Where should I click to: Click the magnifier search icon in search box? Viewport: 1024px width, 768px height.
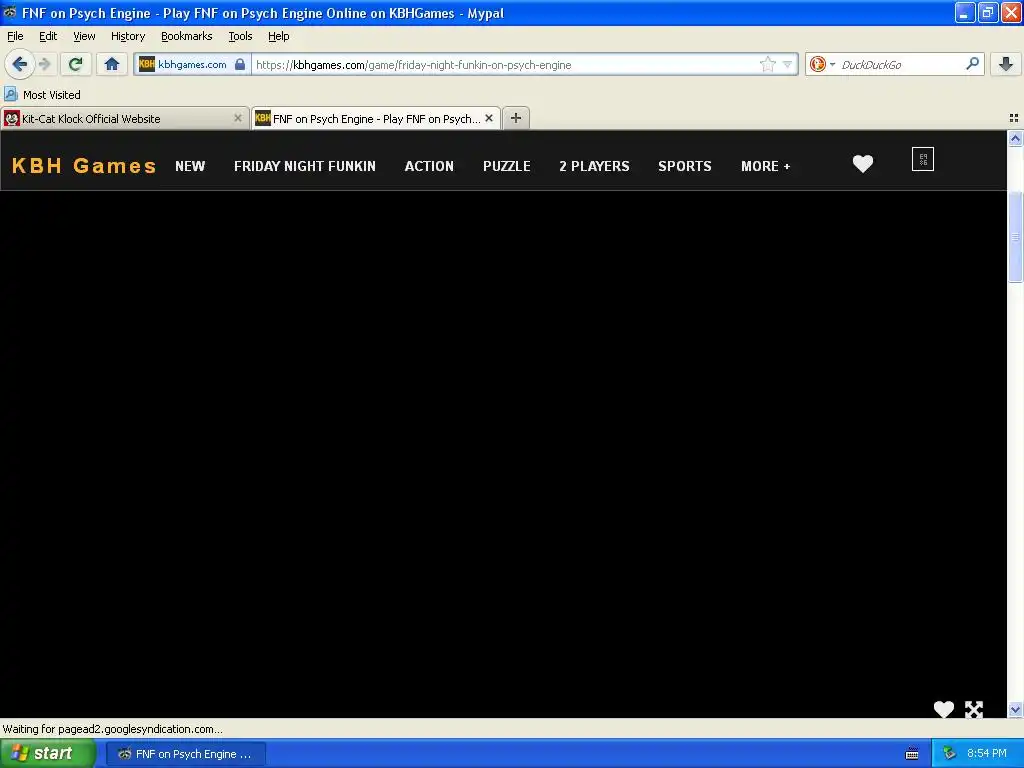click(x=972, y=64)
